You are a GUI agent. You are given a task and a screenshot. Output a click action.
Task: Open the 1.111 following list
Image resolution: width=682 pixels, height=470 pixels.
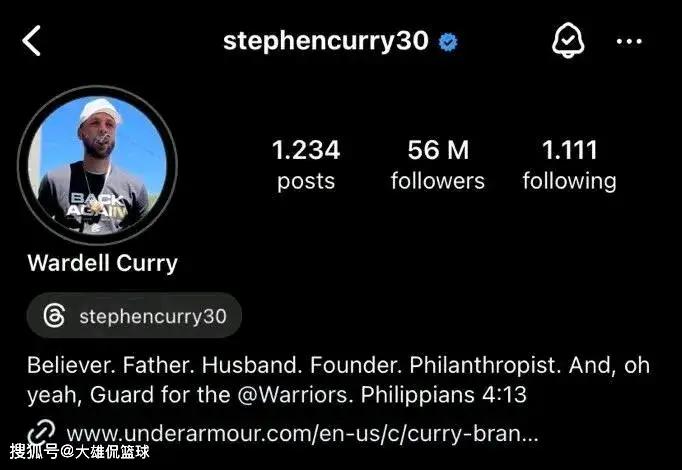569,166
